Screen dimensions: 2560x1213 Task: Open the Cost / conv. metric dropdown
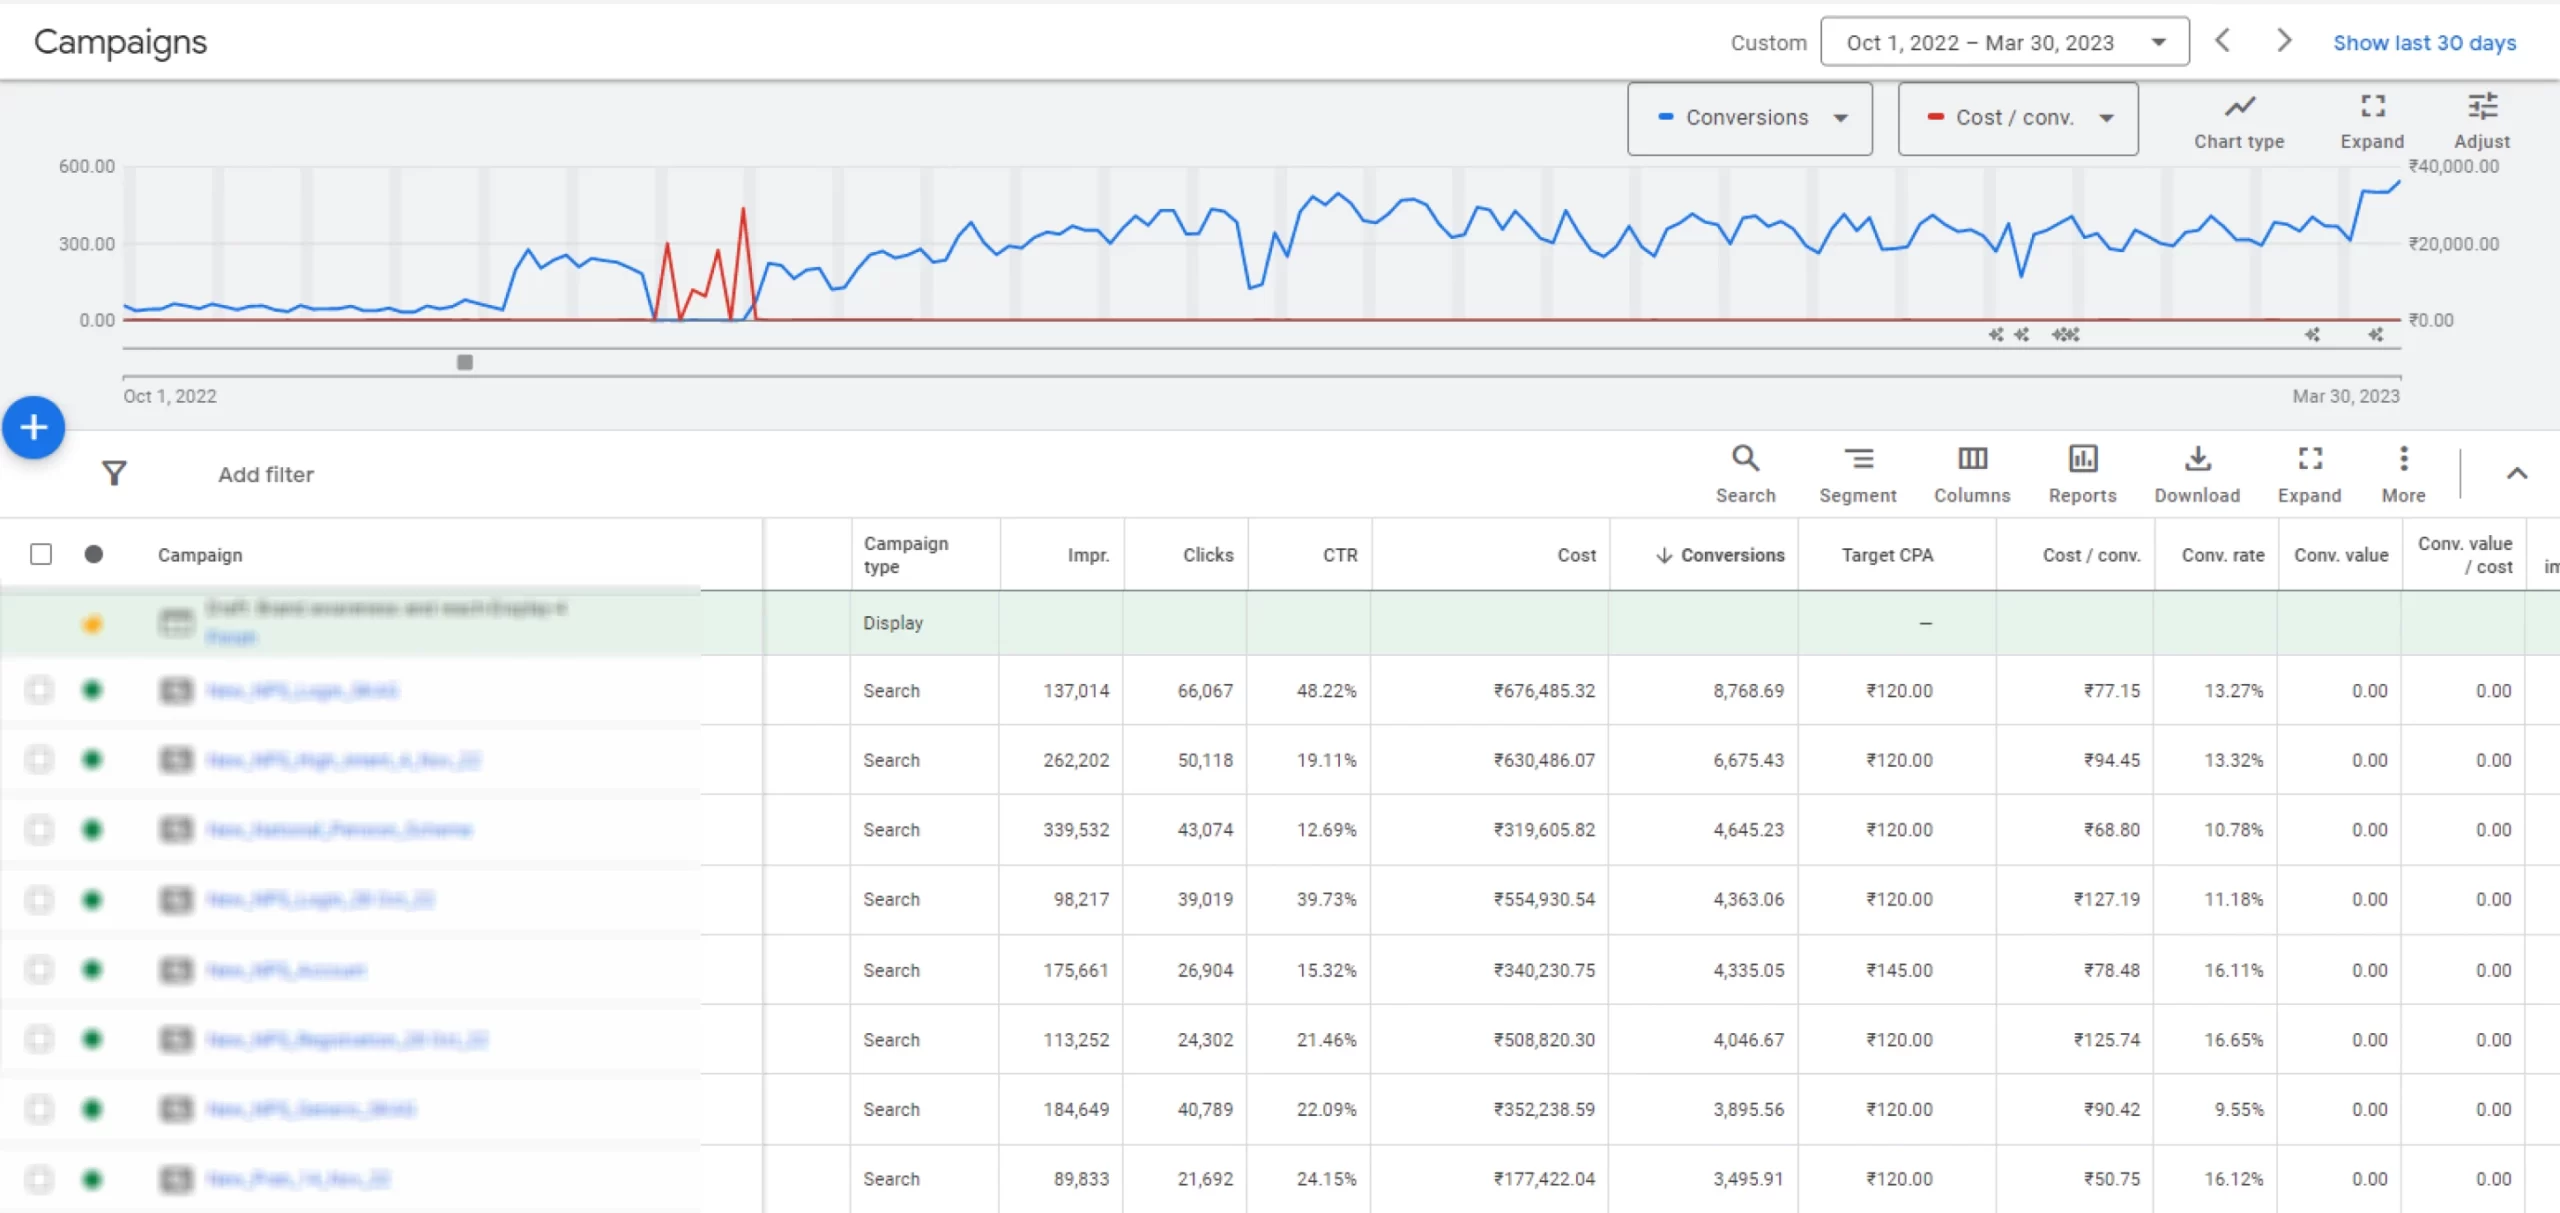pos(2018,118)
